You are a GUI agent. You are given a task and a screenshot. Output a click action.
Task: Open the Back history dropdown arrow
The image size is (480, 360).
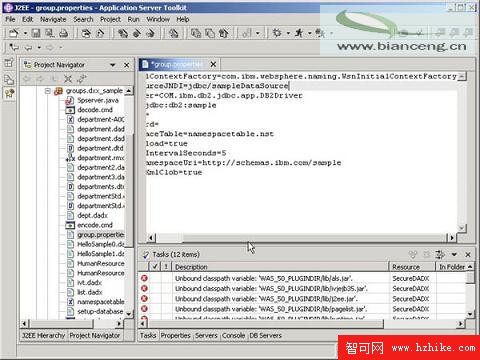[x=39, y=48]
